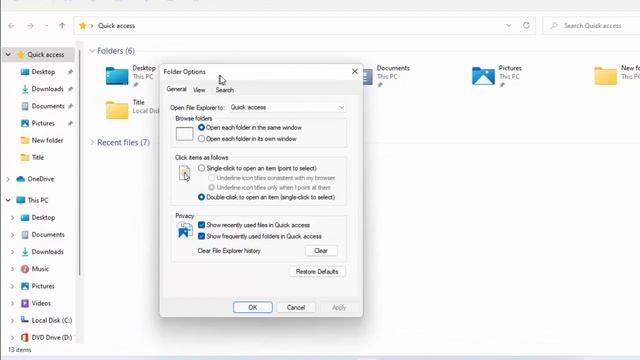The image size is (640, 360).
Task: Open the 'Open File Explorer to' dropdown
Action: 287,107
